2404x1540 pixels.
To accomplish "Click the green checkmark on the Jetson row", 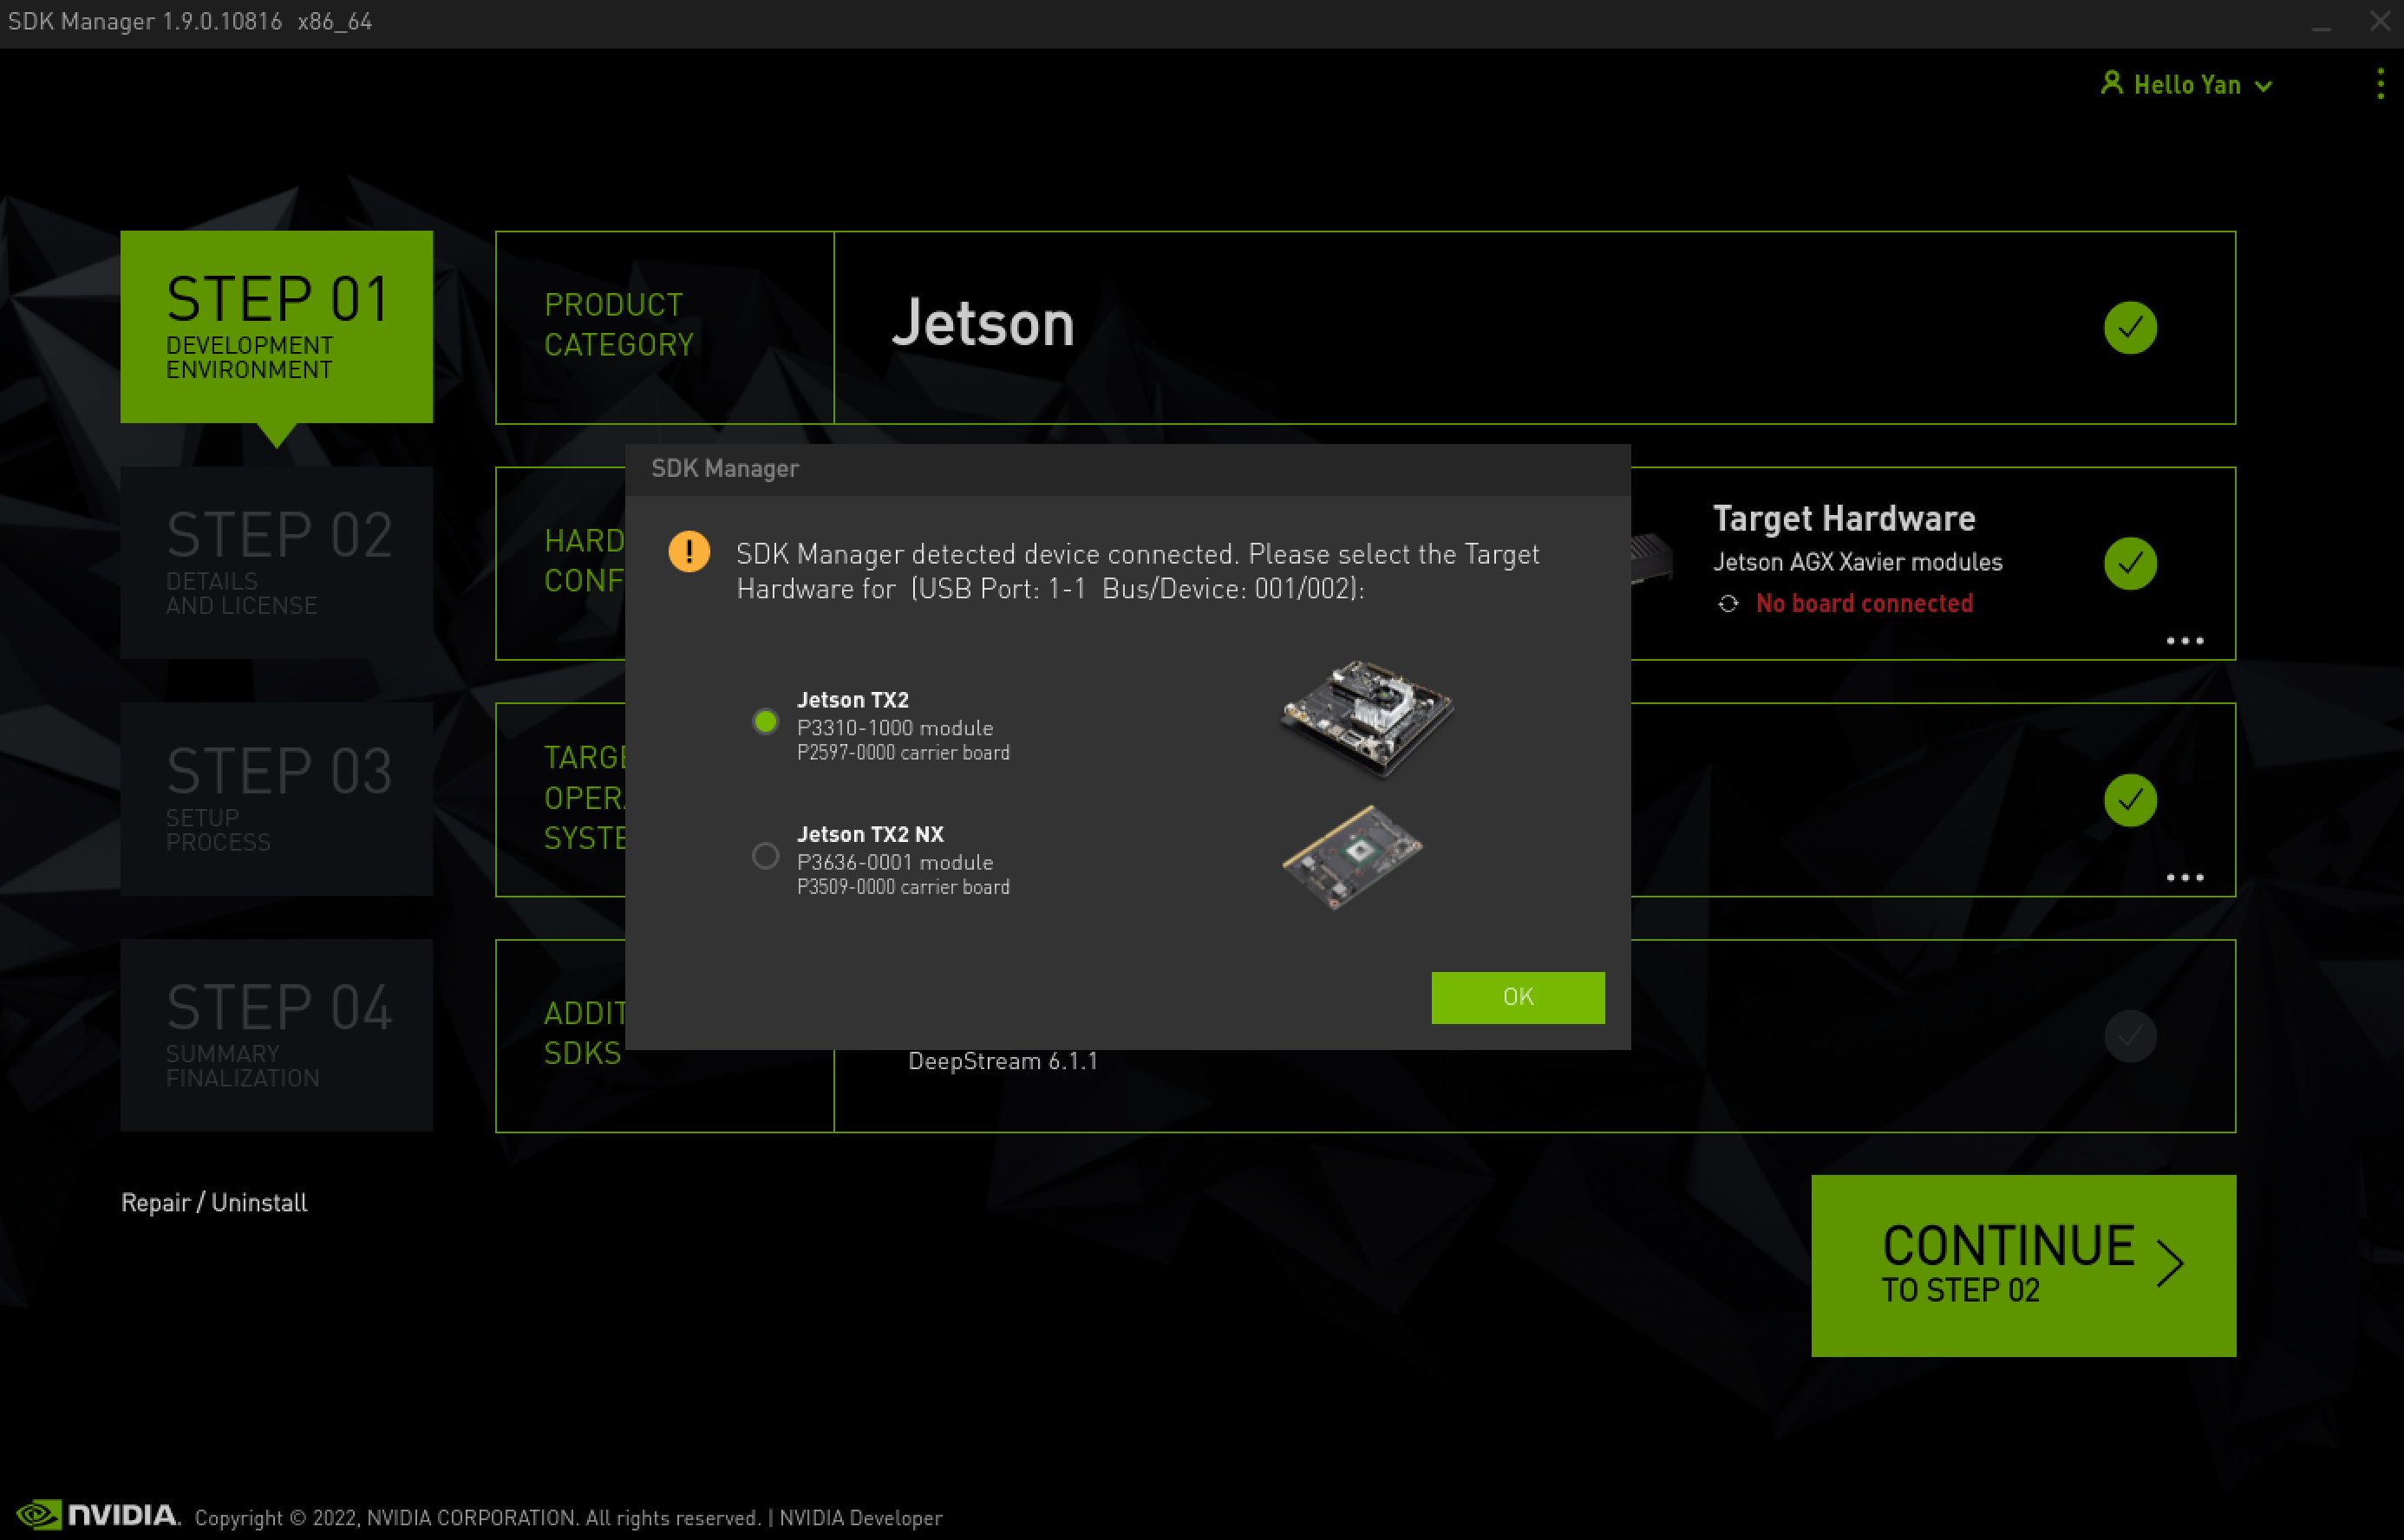I will click(2130, 327).
